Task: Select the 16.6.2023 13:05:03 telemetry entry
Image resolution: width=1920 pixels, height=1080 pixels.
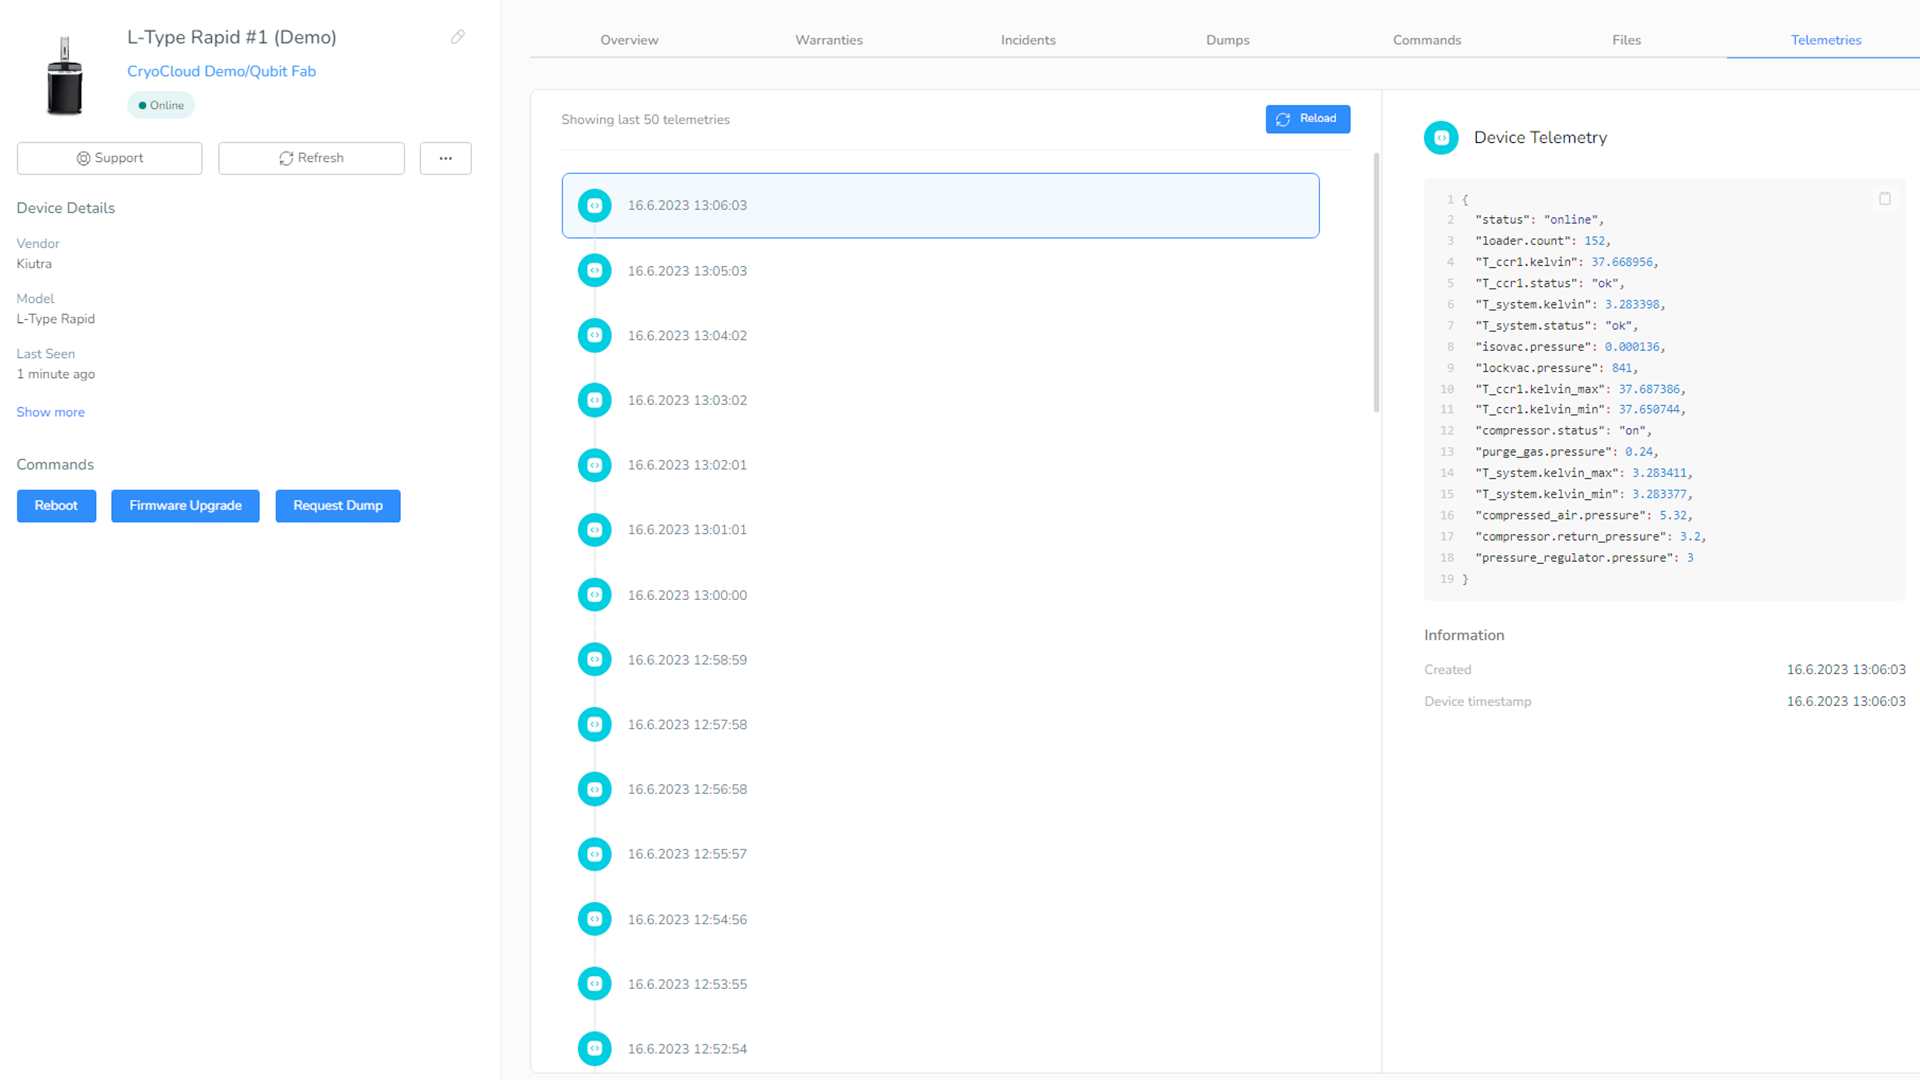Action: (940, 270)
